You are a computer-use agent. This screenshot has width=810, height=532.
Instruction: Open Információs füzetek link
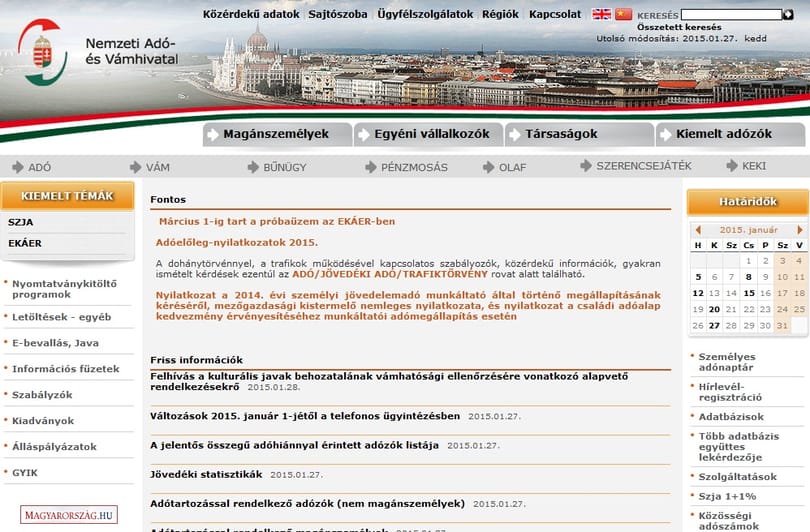tap(66, 369)
